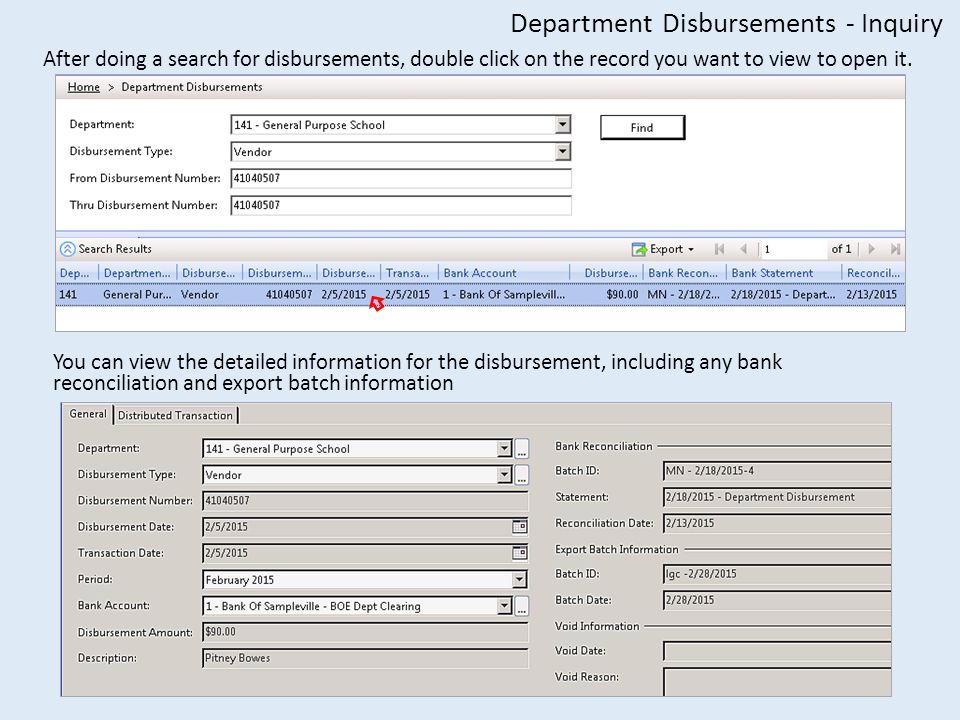This screenshot has width=960, height=720.
Task: Switch to the Distributed Transaction tab
Action: click(176, 415)
